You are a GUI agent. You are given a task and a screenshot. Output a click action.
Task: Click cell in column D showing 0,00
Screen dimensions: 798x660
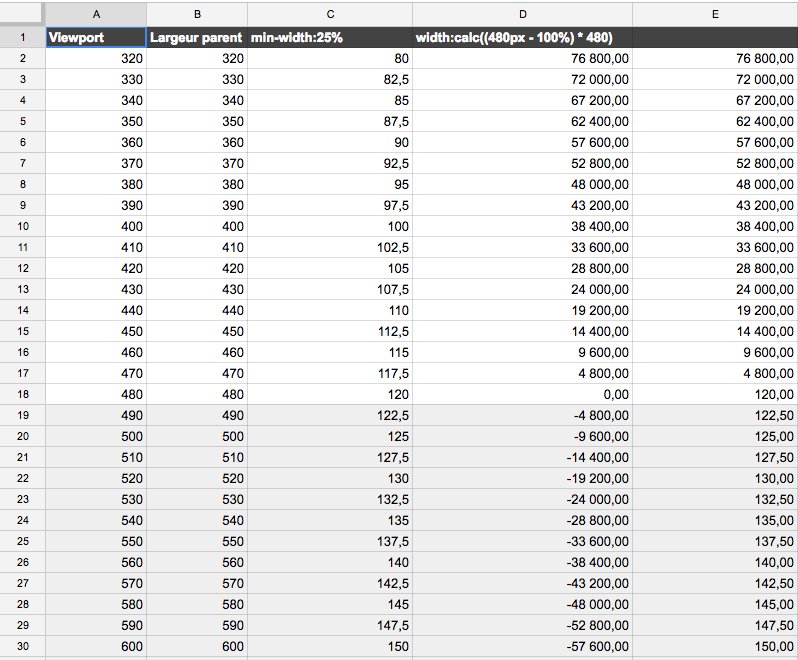[523, 394]
